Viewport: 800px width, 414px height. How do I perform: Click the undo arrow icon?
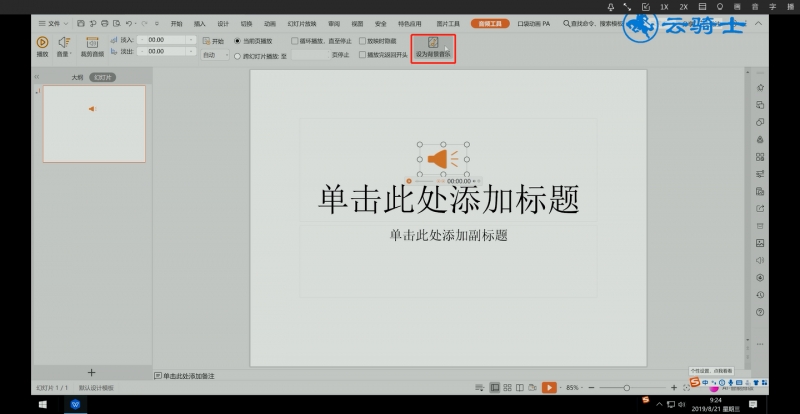pos(129,23)
